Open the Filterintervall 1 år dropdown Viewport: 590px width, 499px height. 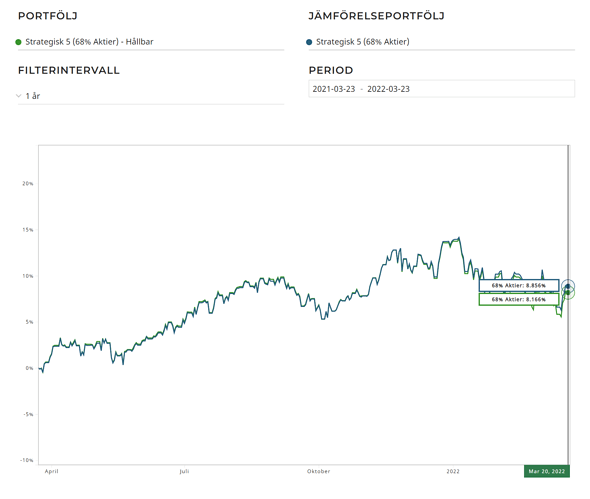(151, 96)
